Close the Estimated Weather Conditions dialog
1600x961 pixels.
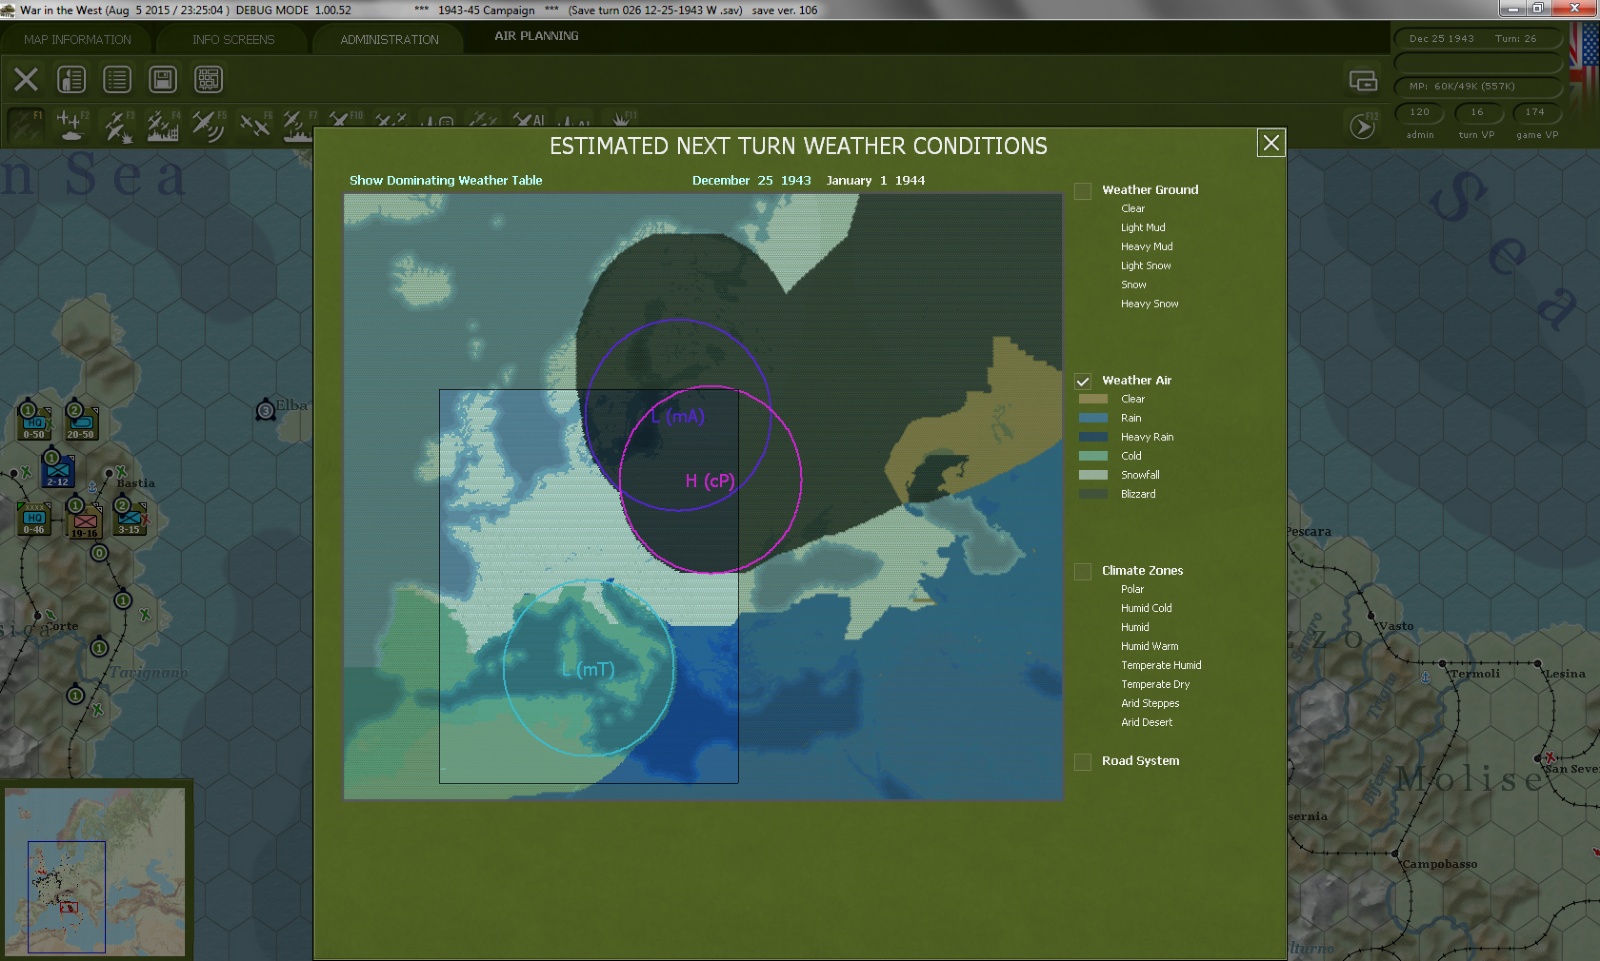(x=1271, y=143)
